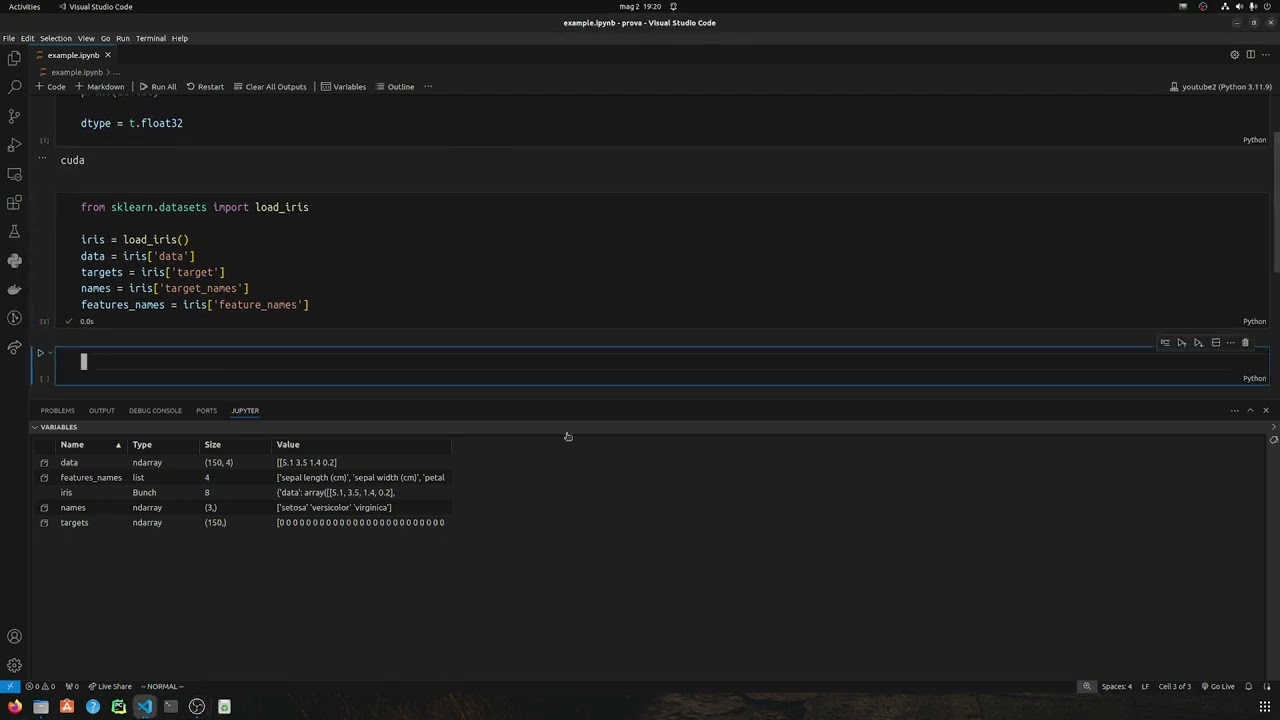Image resolution: width=1280 pixels, height=720 pixels.
Task: Split the editor to the right
Action: point(1250,55)
